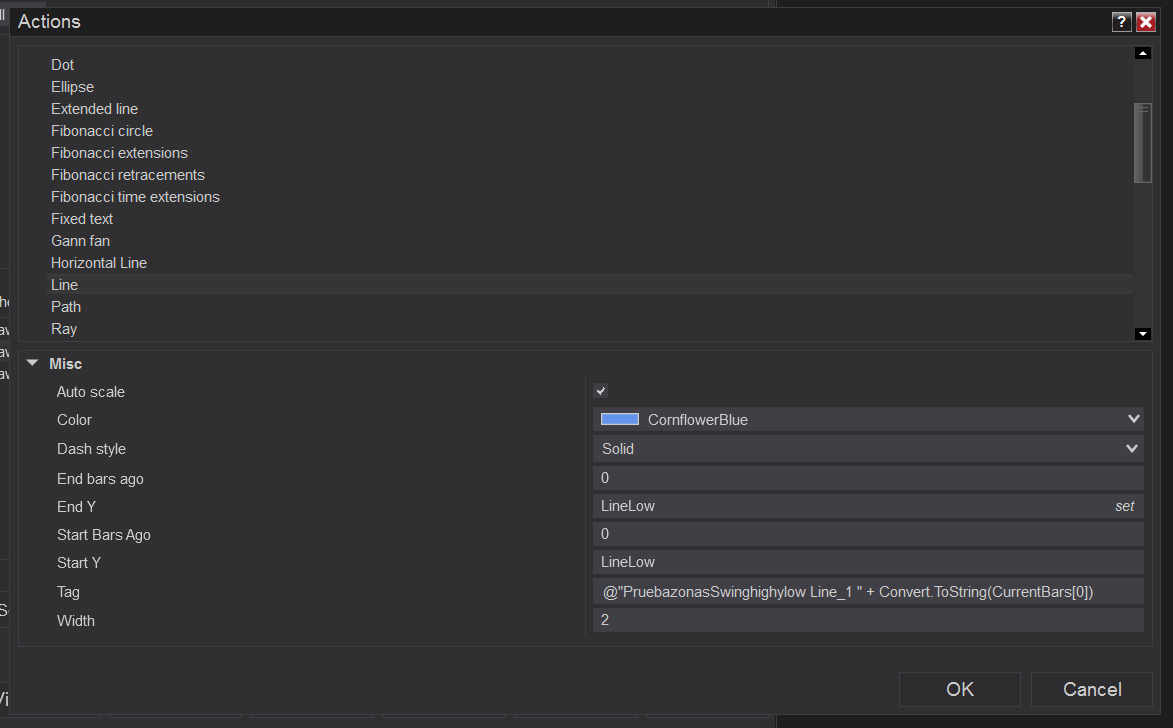Select the Path drawing action

[65, 306]
